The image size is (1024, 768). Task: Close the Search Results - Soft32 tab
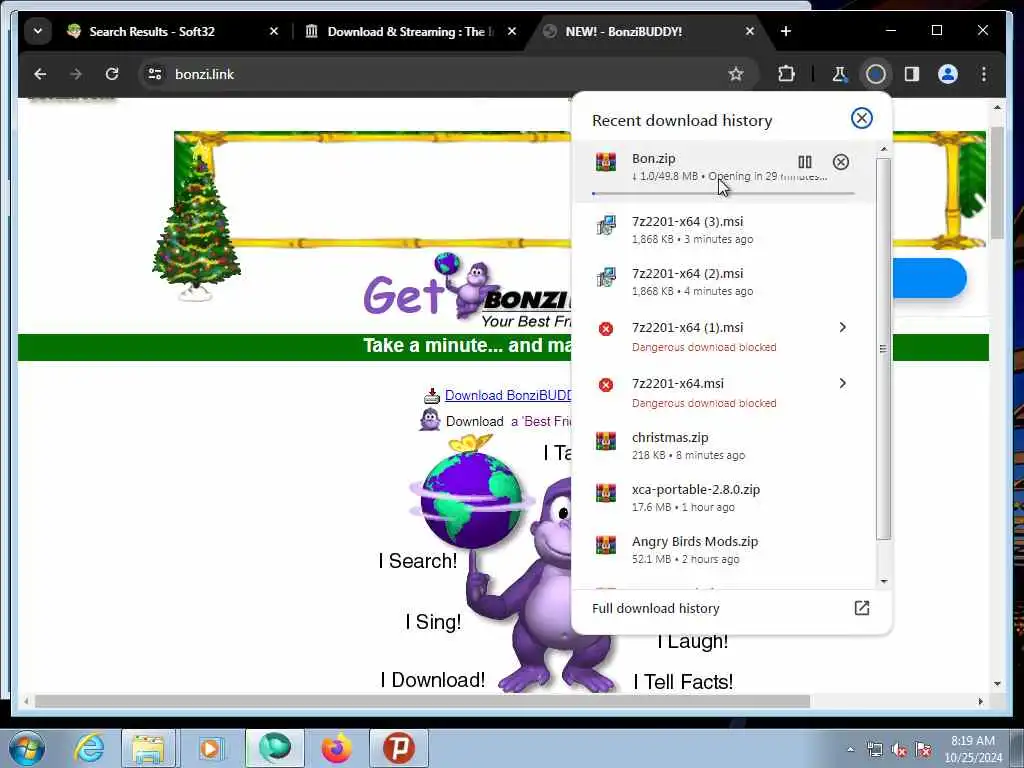pyautogui.click(x=274, y=31)
